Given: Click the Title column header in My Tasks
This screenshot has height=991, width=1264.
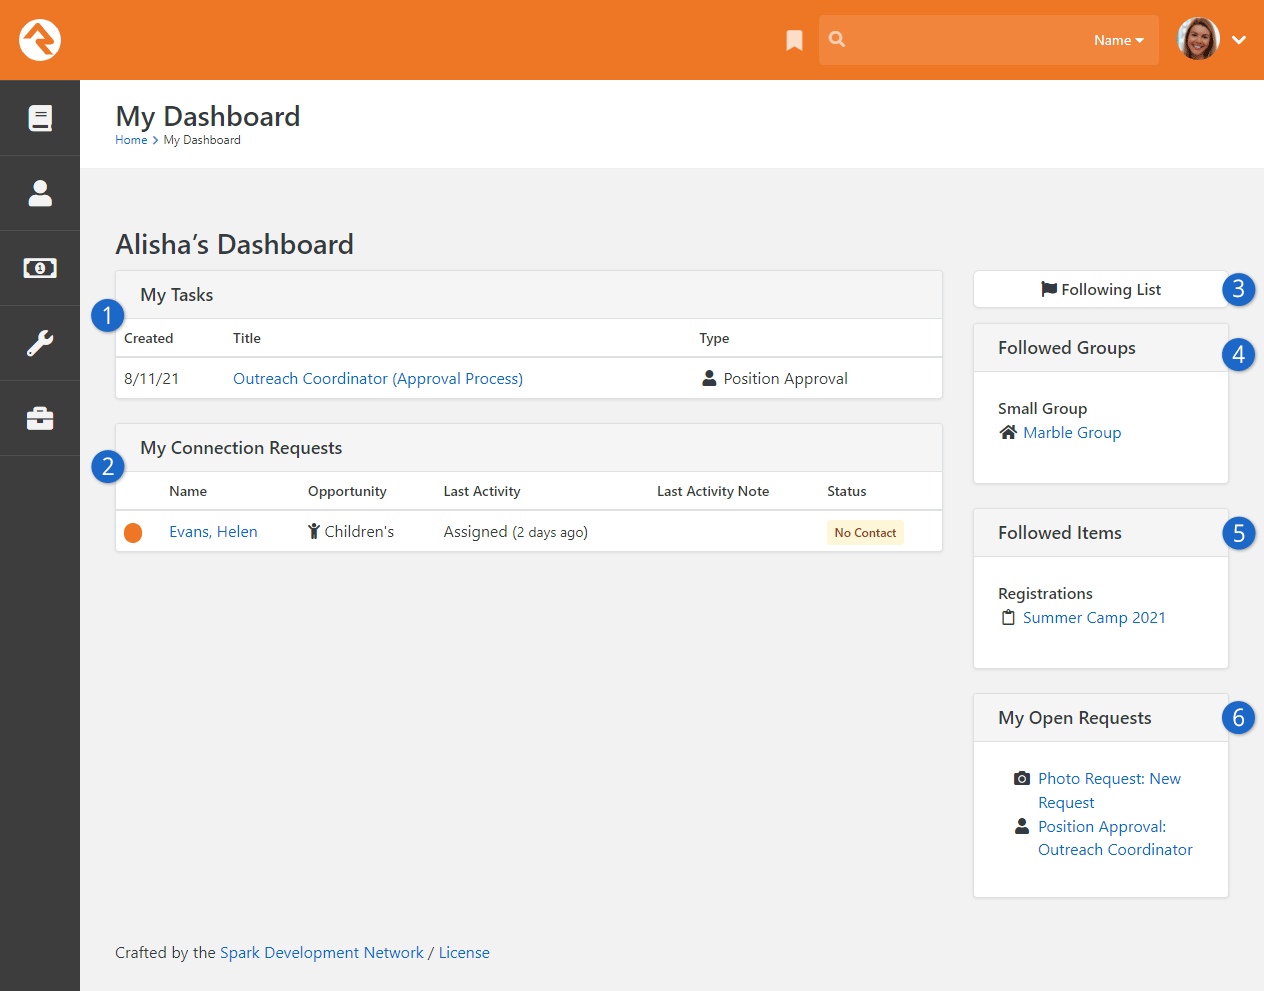Looking at the screenshot, I should [247, 338].
